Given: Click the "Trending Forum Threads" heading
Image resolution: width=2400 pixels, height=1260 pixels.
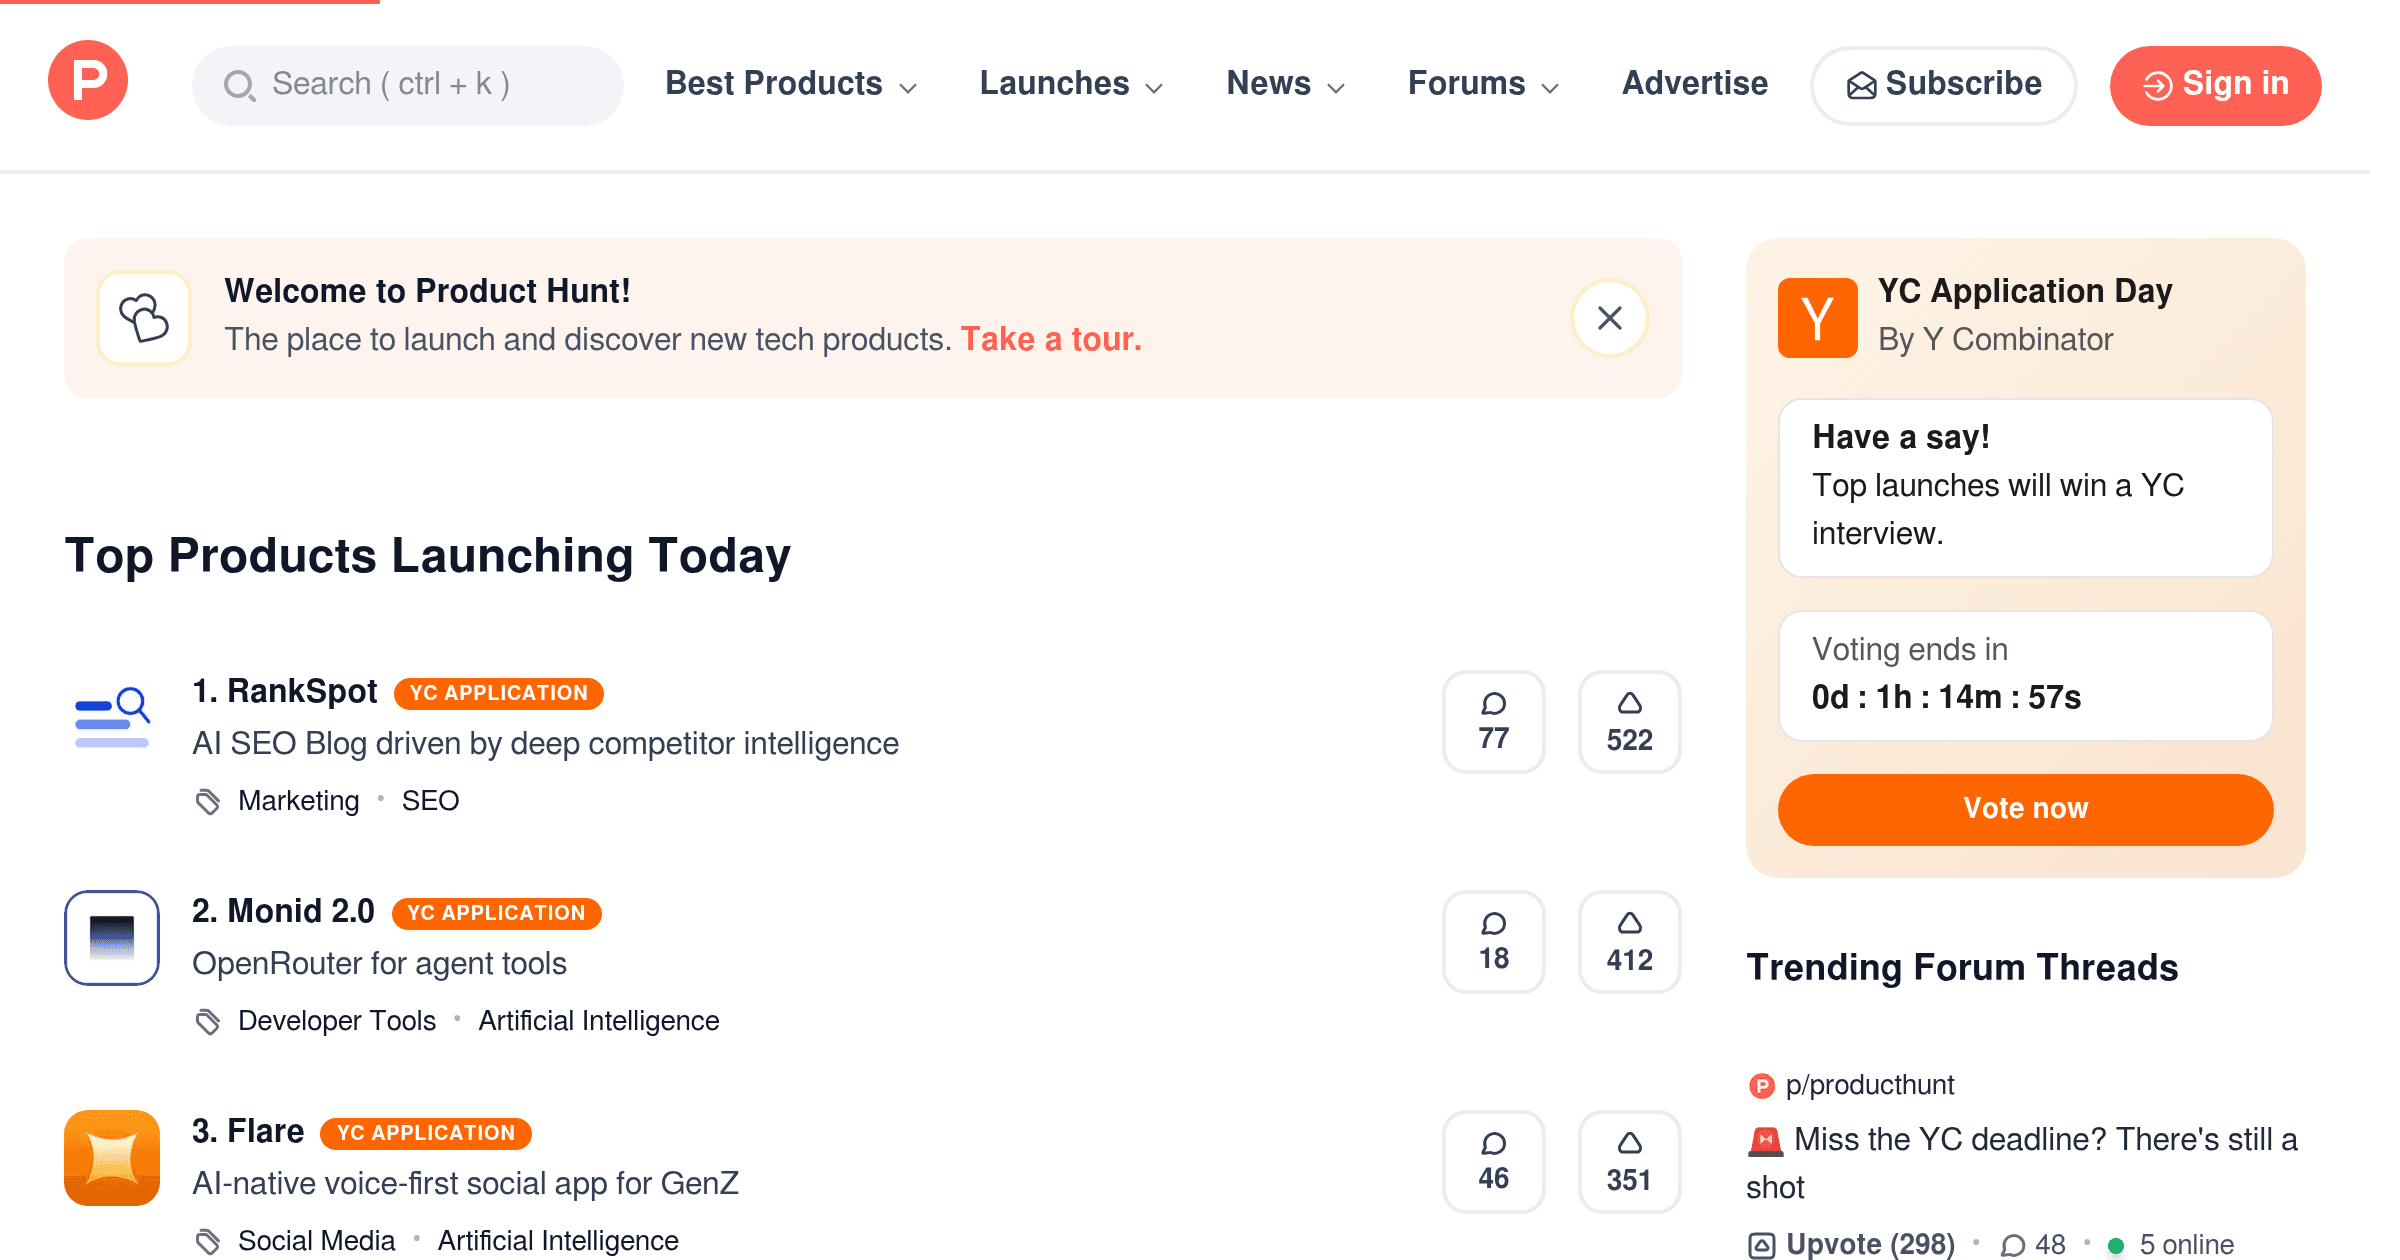Looking at the screenshot, I should pos(1962,967).
